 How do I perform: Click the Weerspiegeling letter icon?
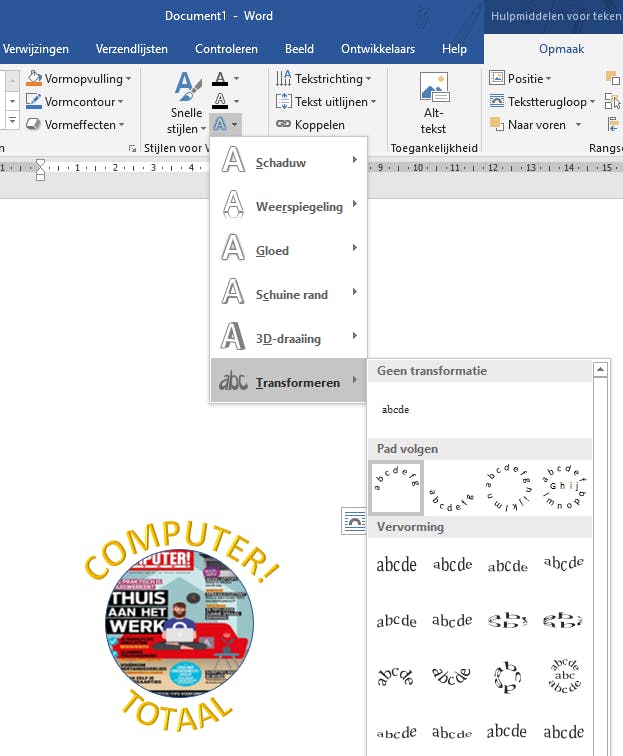pyautogui.click(x=233, y=204)
